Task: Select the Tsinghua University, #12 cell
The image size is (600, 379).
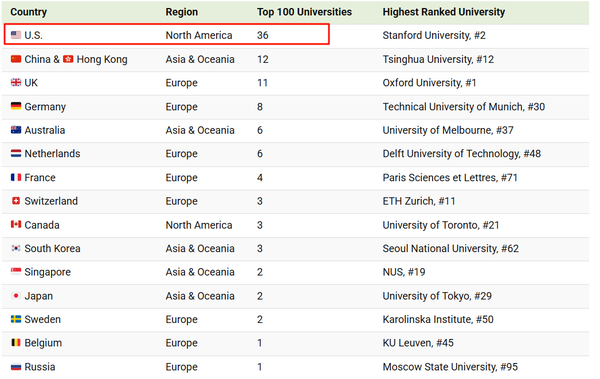Action: (438, 59)
